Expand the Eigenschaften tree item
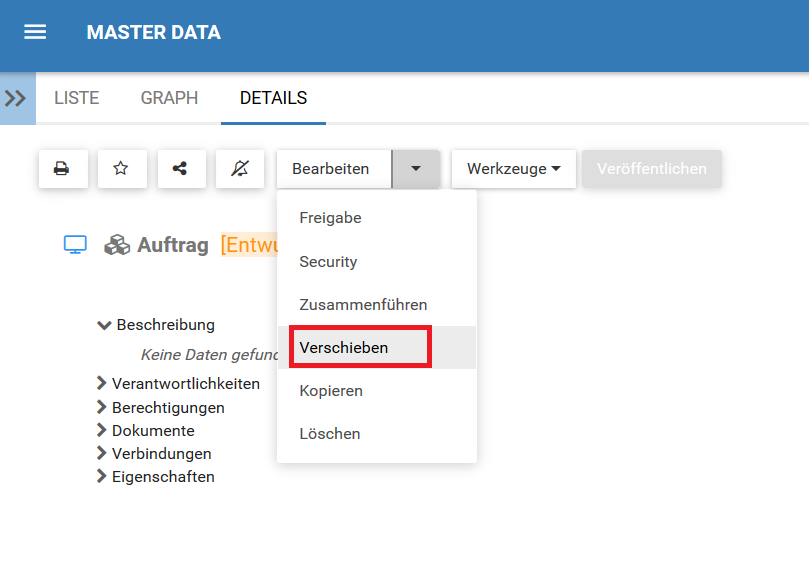This screenshot has height=575, width=809. (102, 477)
